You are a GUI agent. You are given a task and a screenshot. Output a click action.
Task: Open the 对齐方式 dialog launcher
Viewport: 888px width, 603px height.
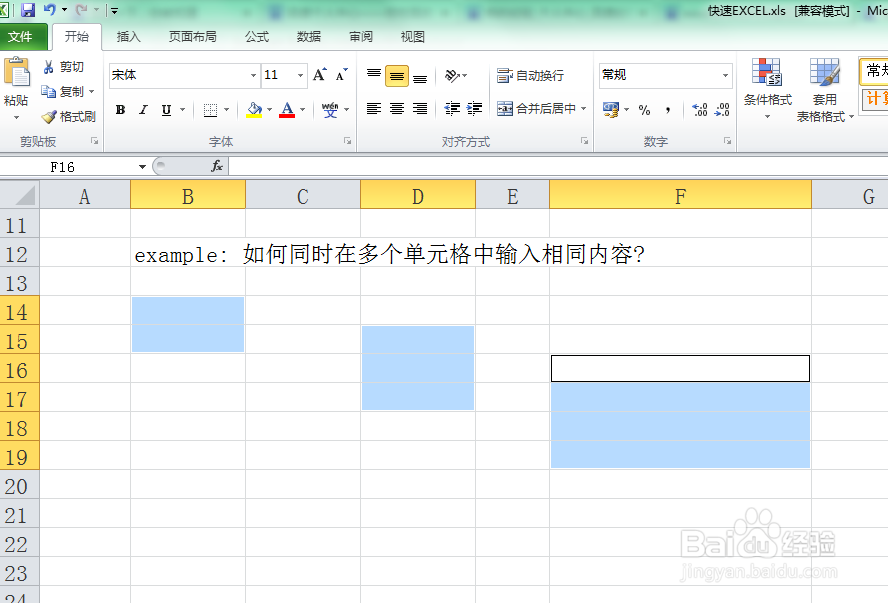coord(584,141)
